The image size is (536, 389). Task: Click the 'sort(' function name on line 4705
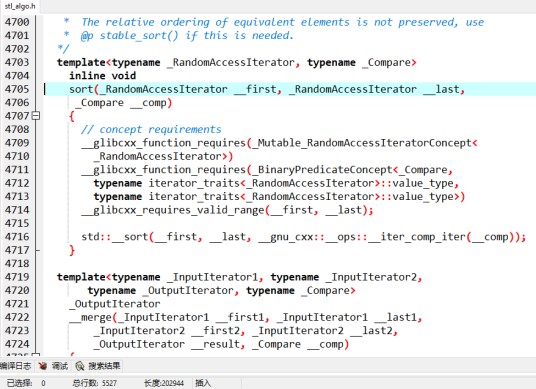pyautogui.click(x=84, y=89)
